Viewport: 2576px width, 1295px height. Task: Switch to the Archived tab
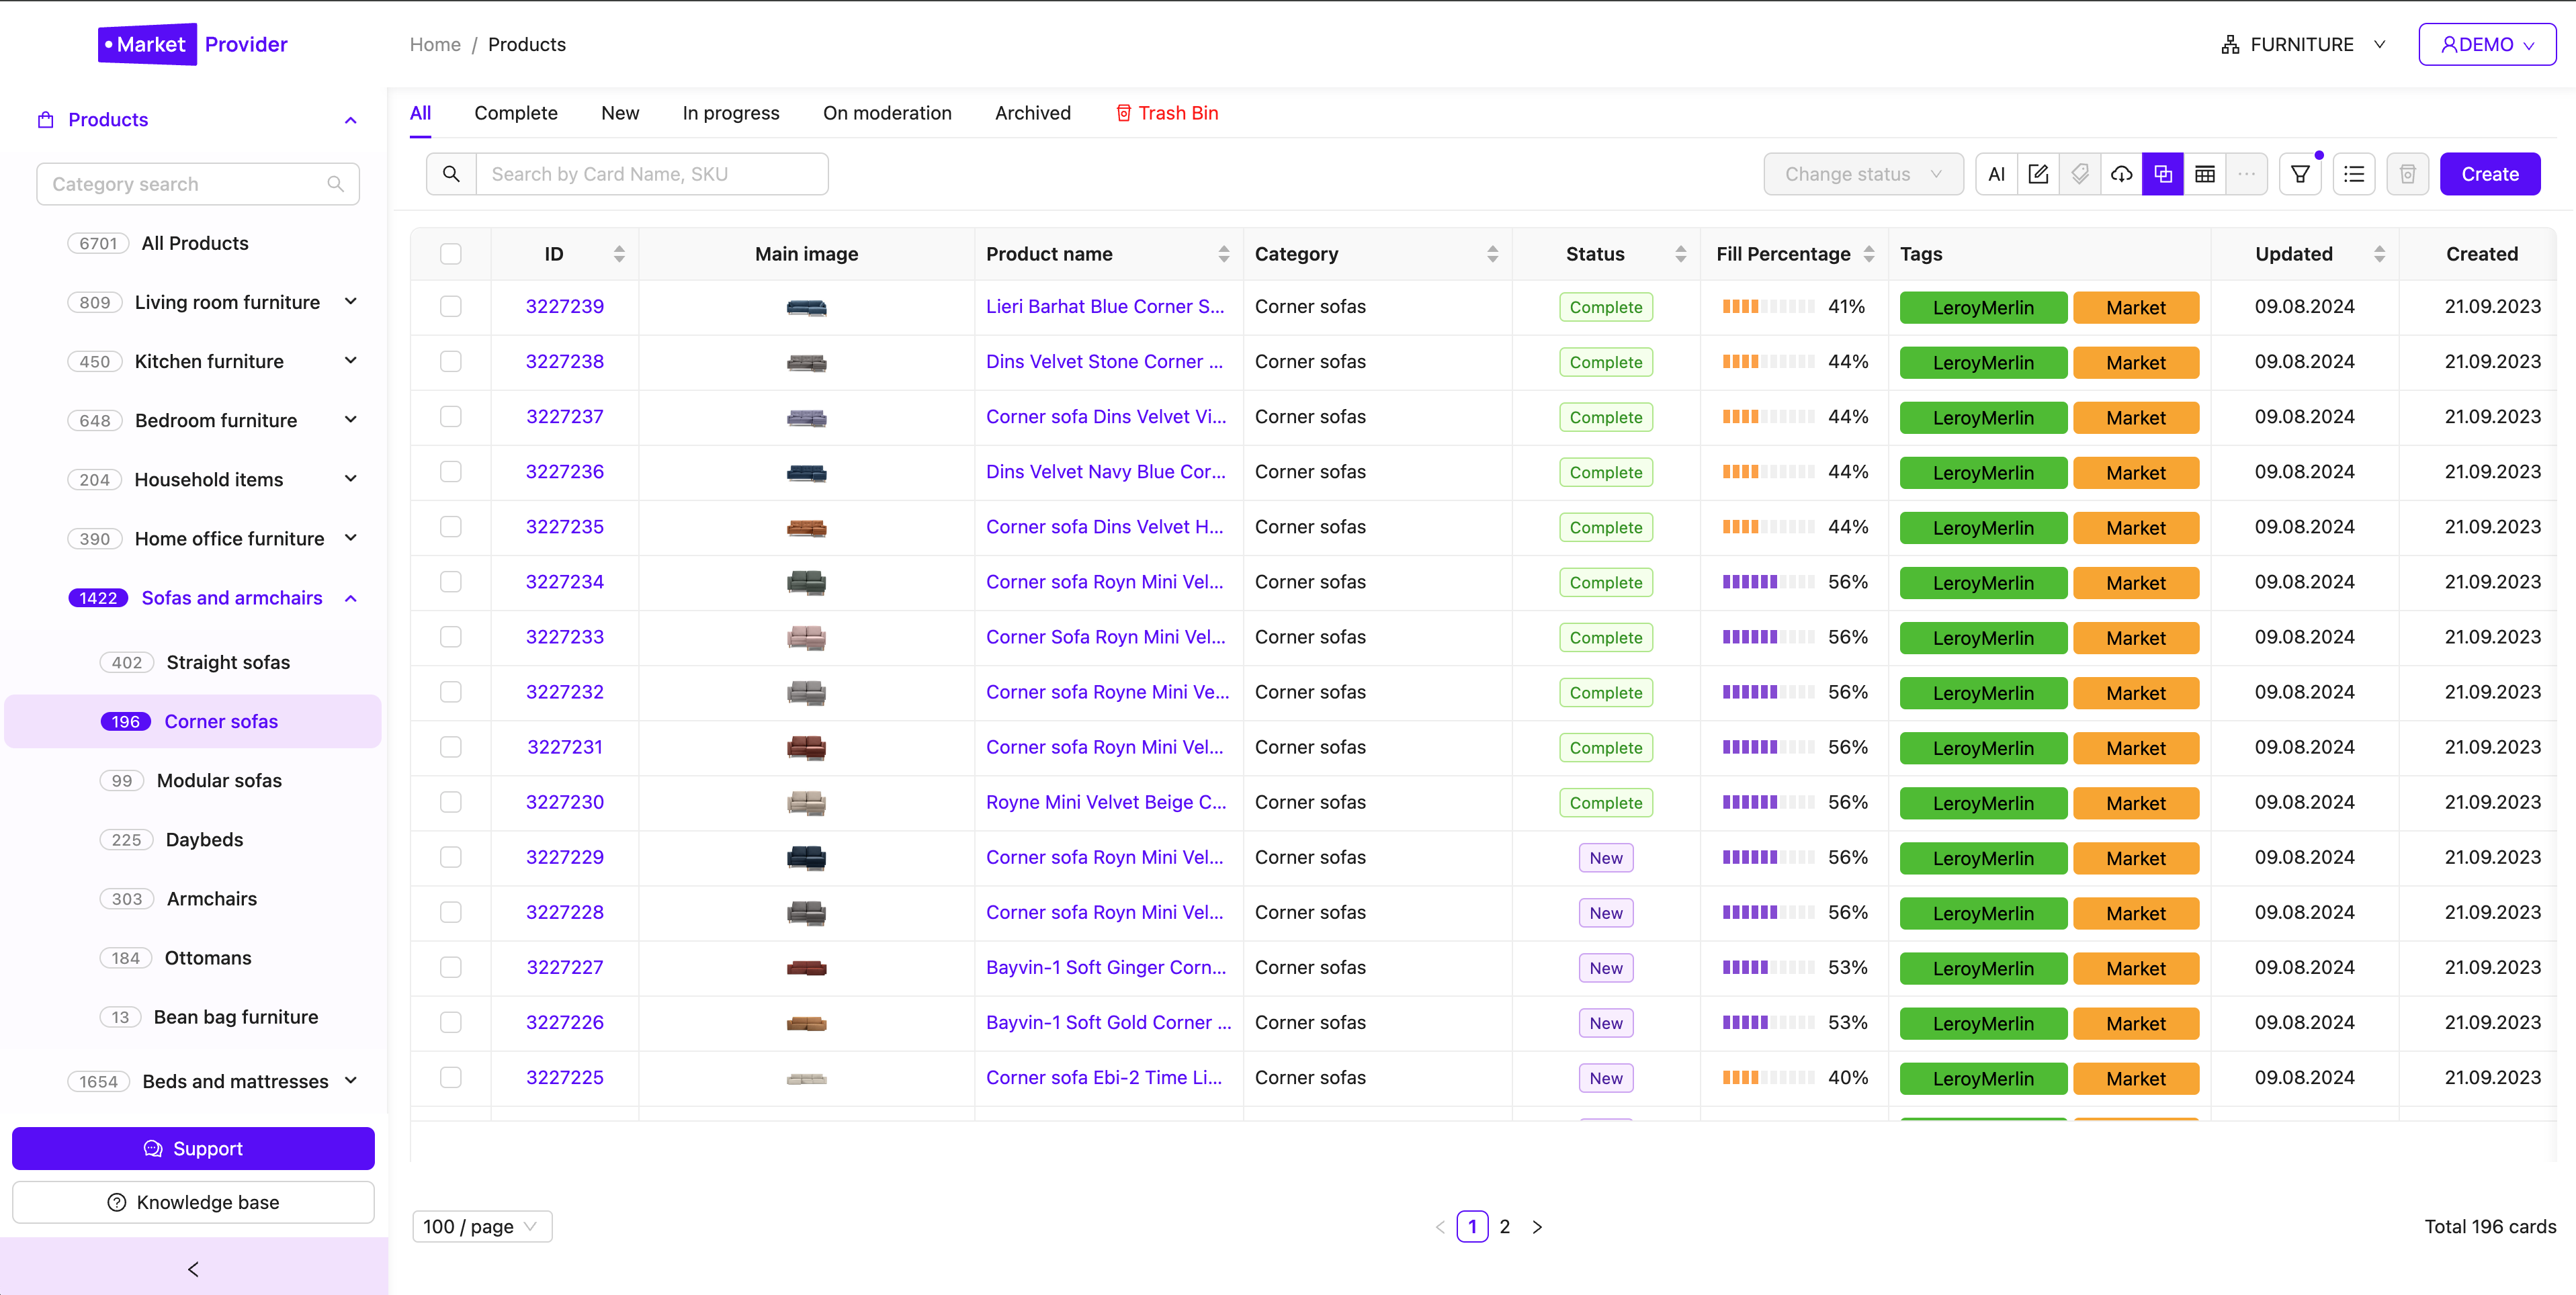[1032, 113]
